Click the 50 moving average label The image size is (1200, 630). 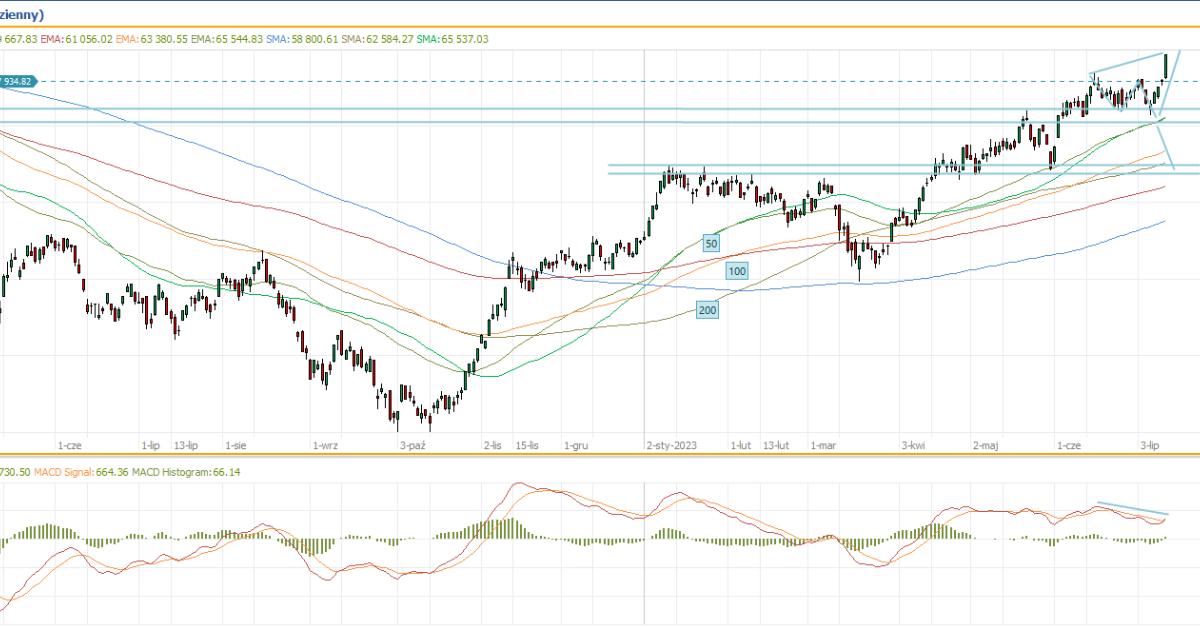coord(711,243)
